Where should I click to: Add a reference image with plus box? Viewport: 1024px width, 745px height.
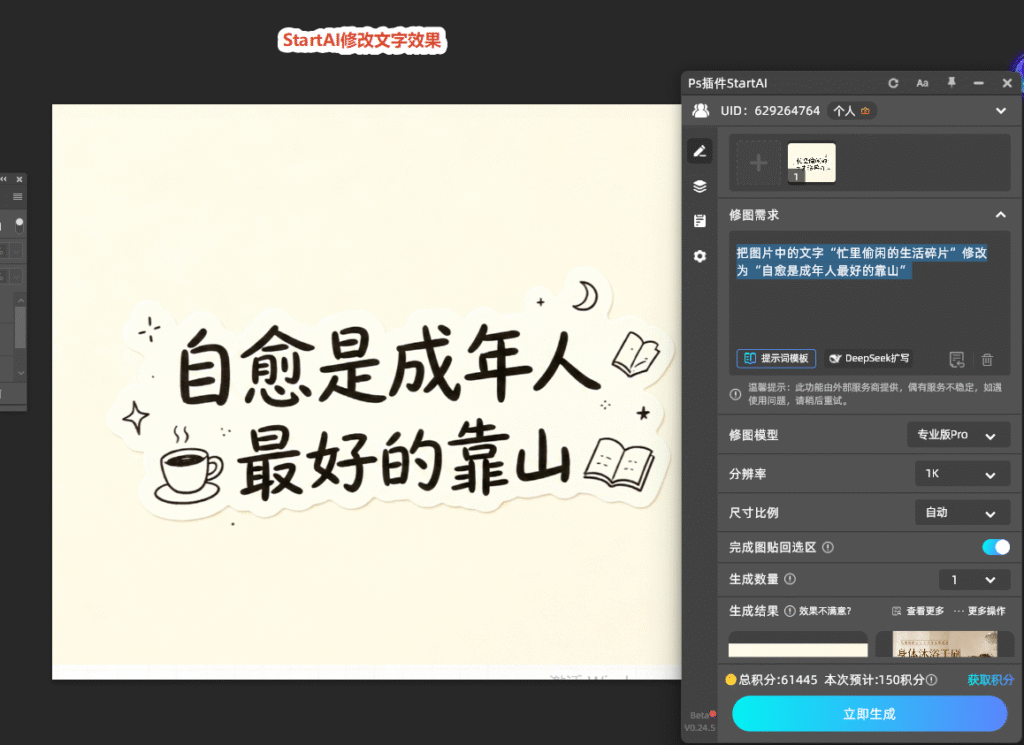pyautogui.click(x=758, y=162)
